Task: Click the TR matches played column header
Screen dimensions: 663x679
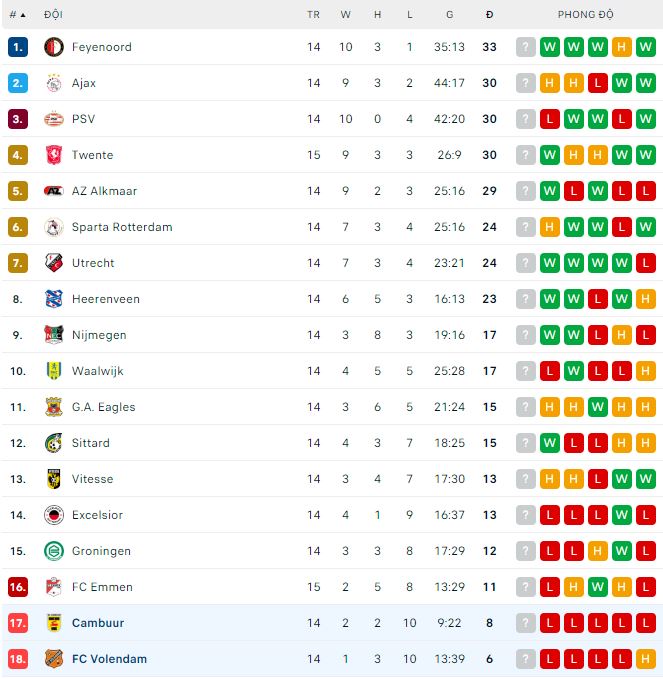Action: (314, 15)
